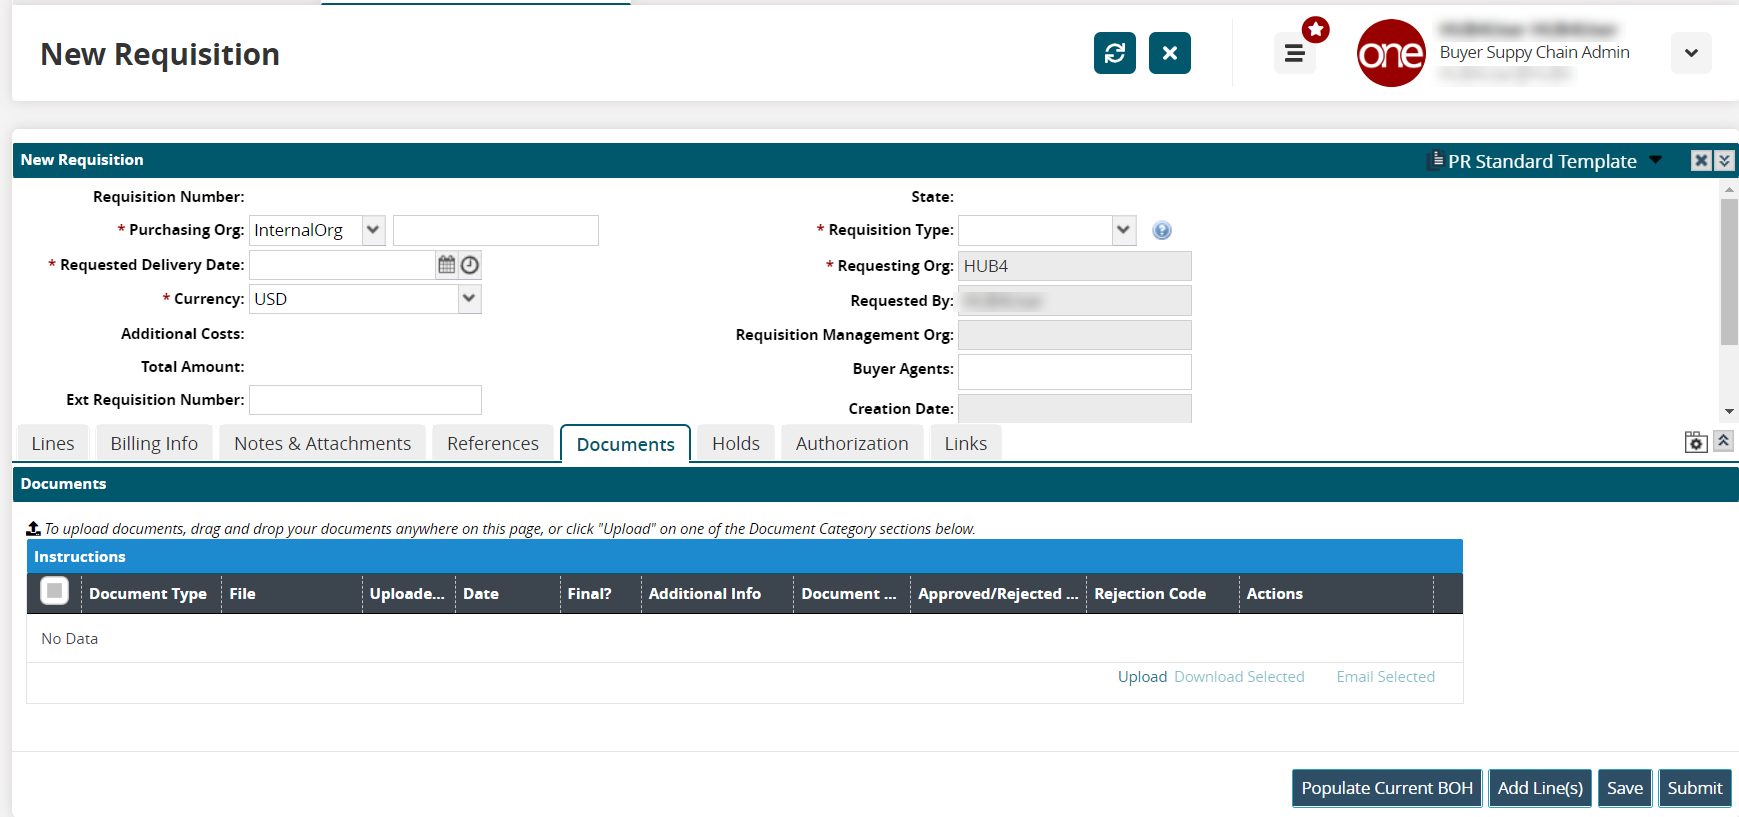Click the Submit button
The image size is (1739, 817).
1694,788
